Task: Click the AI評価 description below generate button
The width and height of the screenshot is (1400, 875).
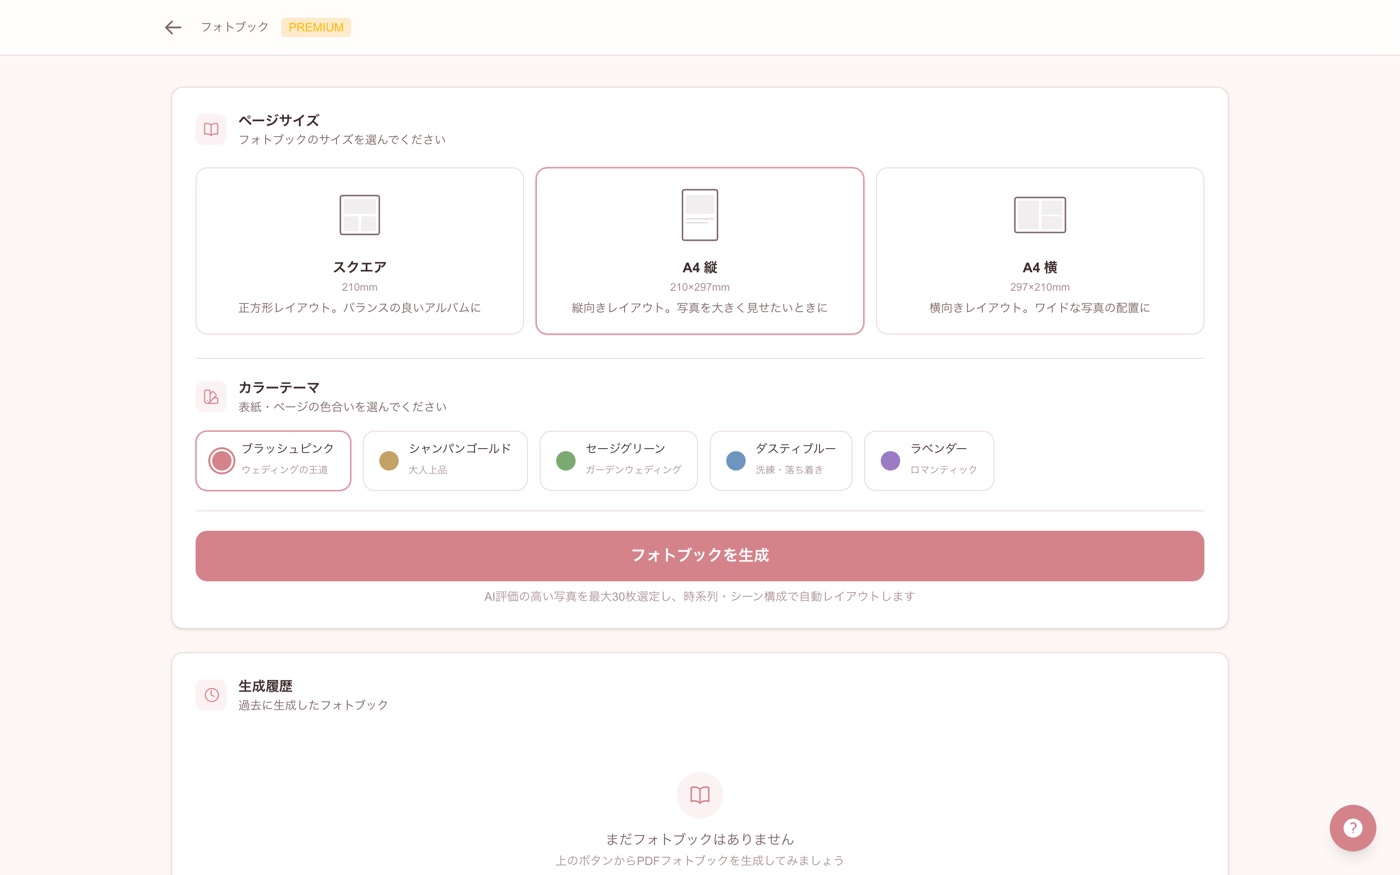Action: [700, 596]
